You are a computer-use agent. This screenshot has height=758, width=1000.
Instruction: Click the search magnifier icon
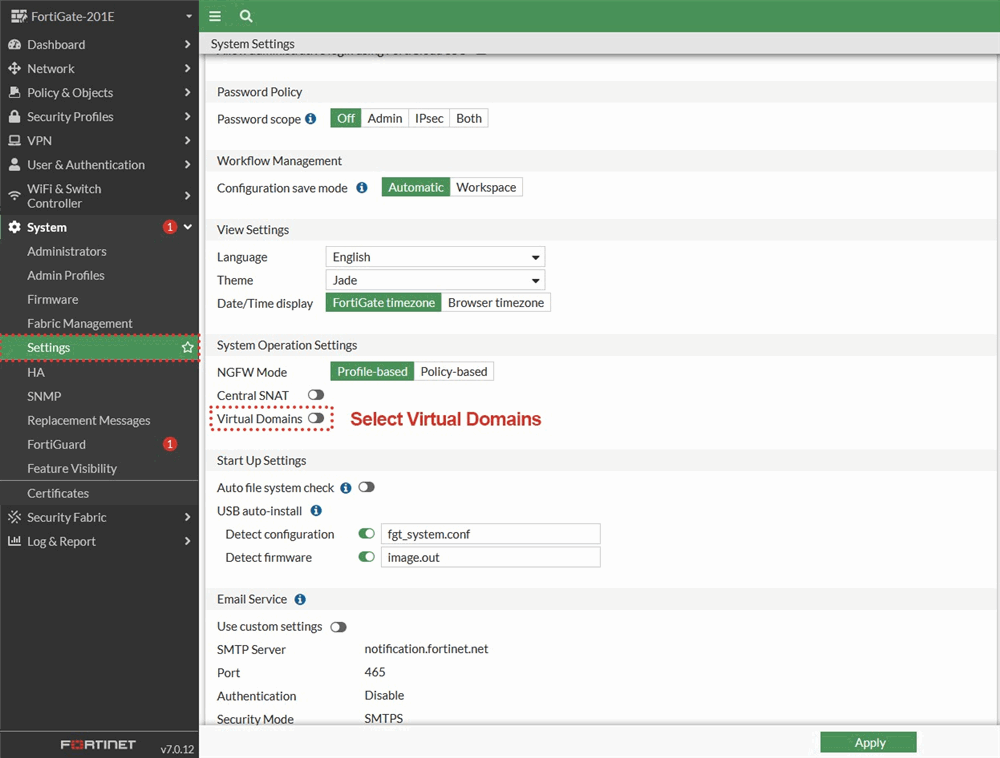tap(246, 16)
